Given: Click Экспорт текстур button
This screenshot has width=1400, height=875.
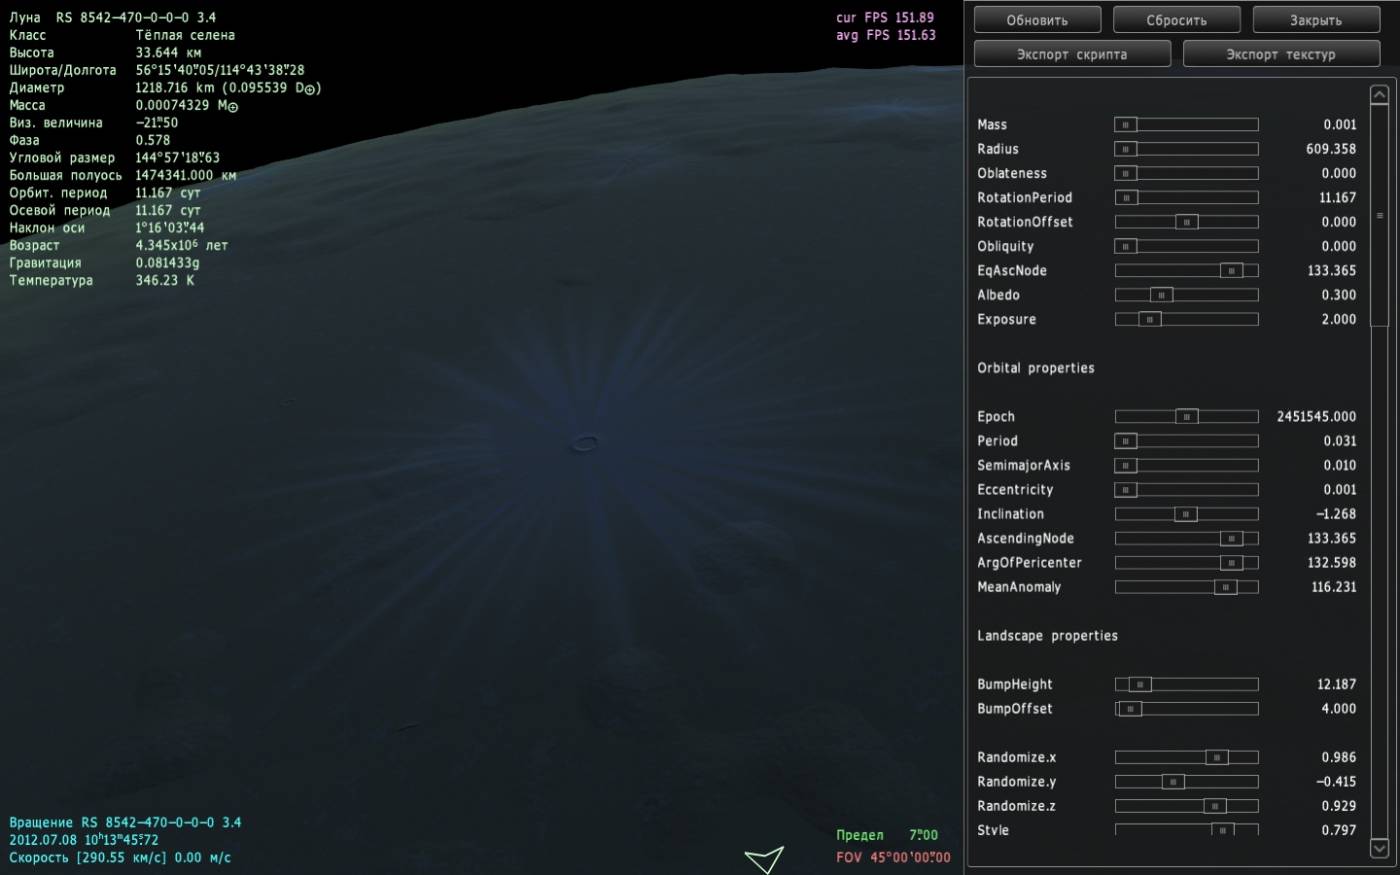Looking at the screenshot, I should [1281, 54].
